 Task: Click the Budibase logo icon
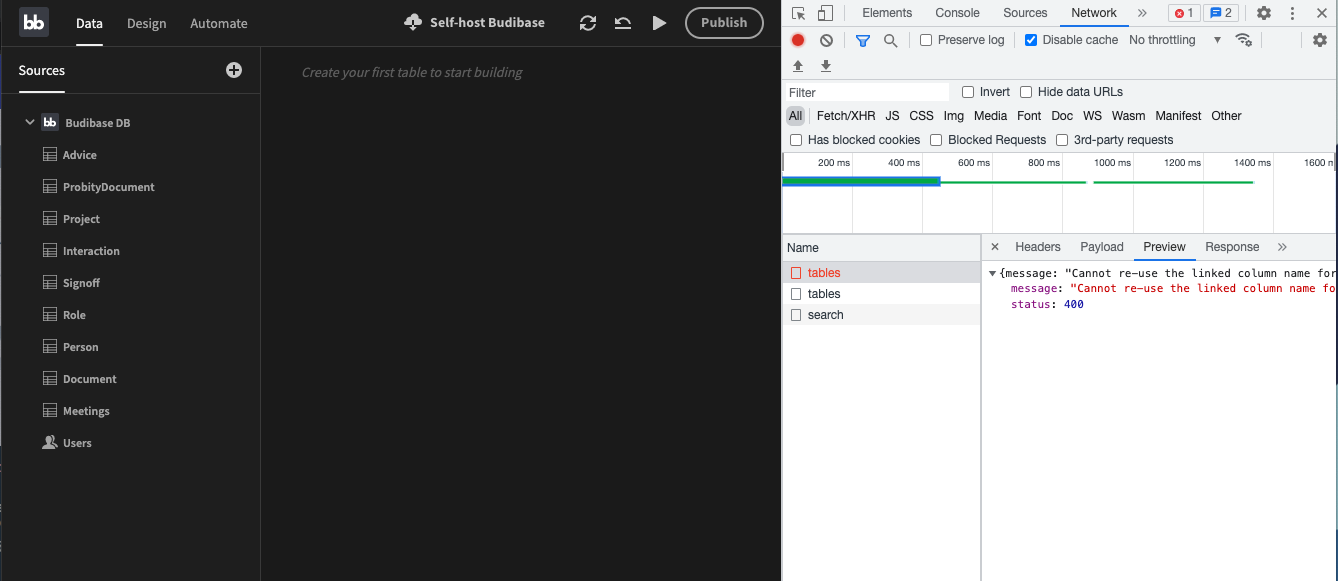(34, 22)
